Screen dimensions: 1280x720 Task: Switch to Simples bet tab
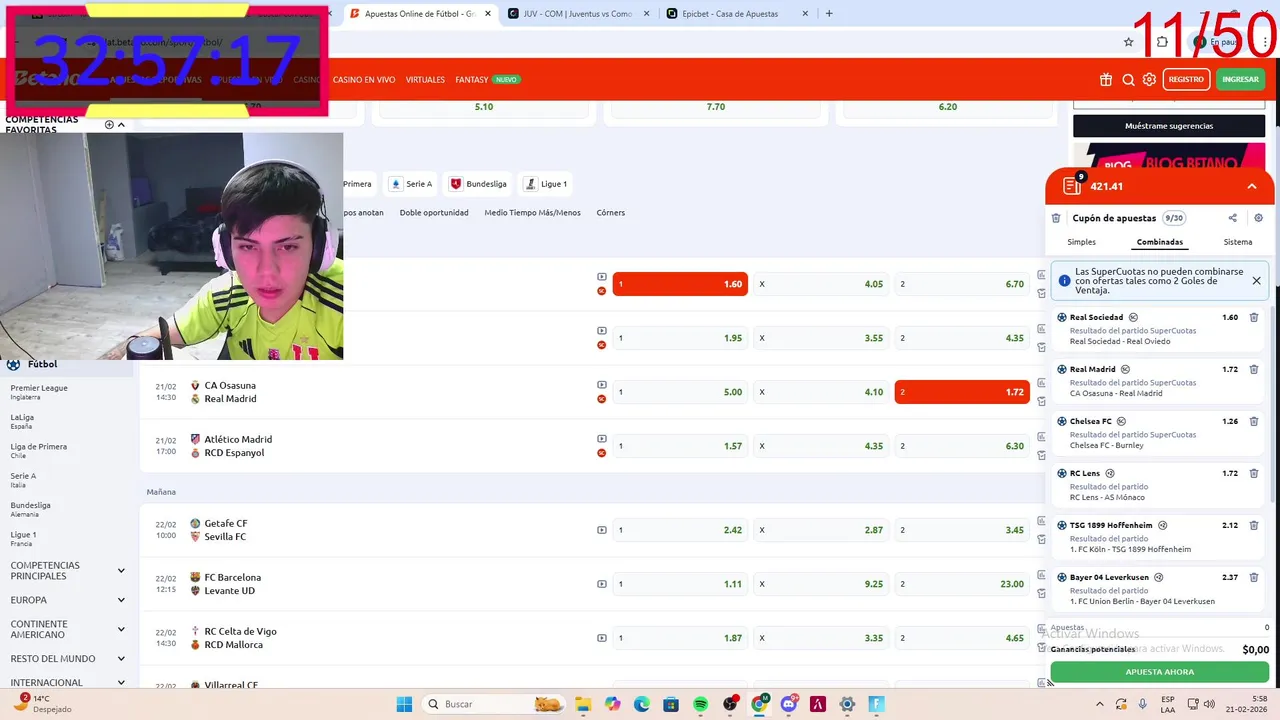(1081, 242)
